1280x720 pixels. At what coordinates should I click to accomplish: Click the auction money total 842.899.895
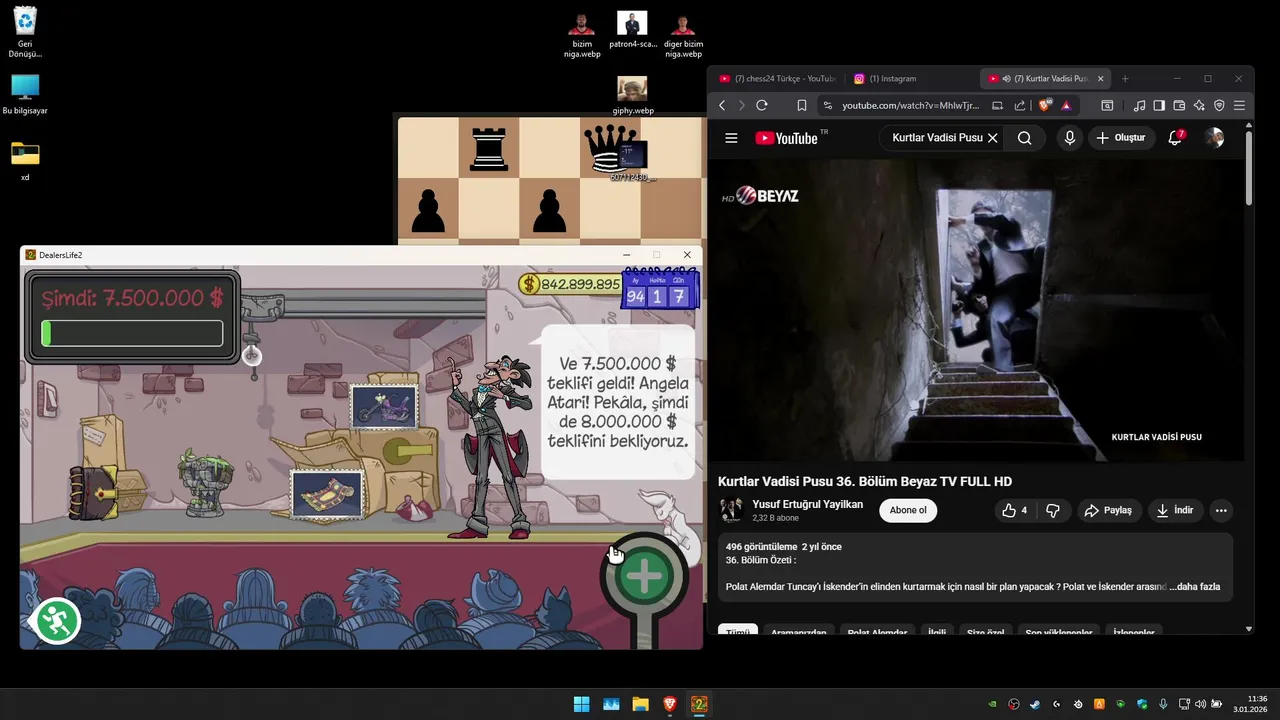point(570,284)
